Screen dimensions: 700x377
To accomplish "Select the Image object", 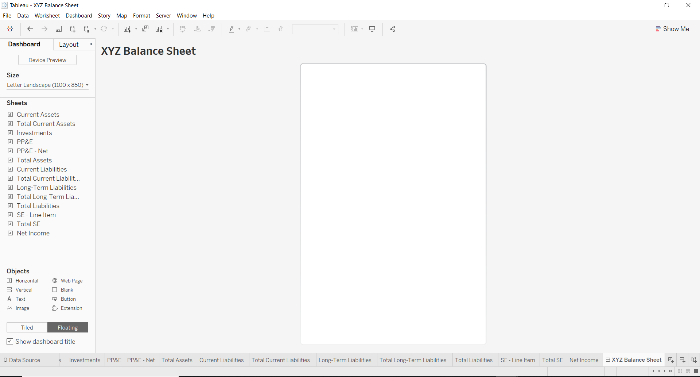I will tap(18, 308).
